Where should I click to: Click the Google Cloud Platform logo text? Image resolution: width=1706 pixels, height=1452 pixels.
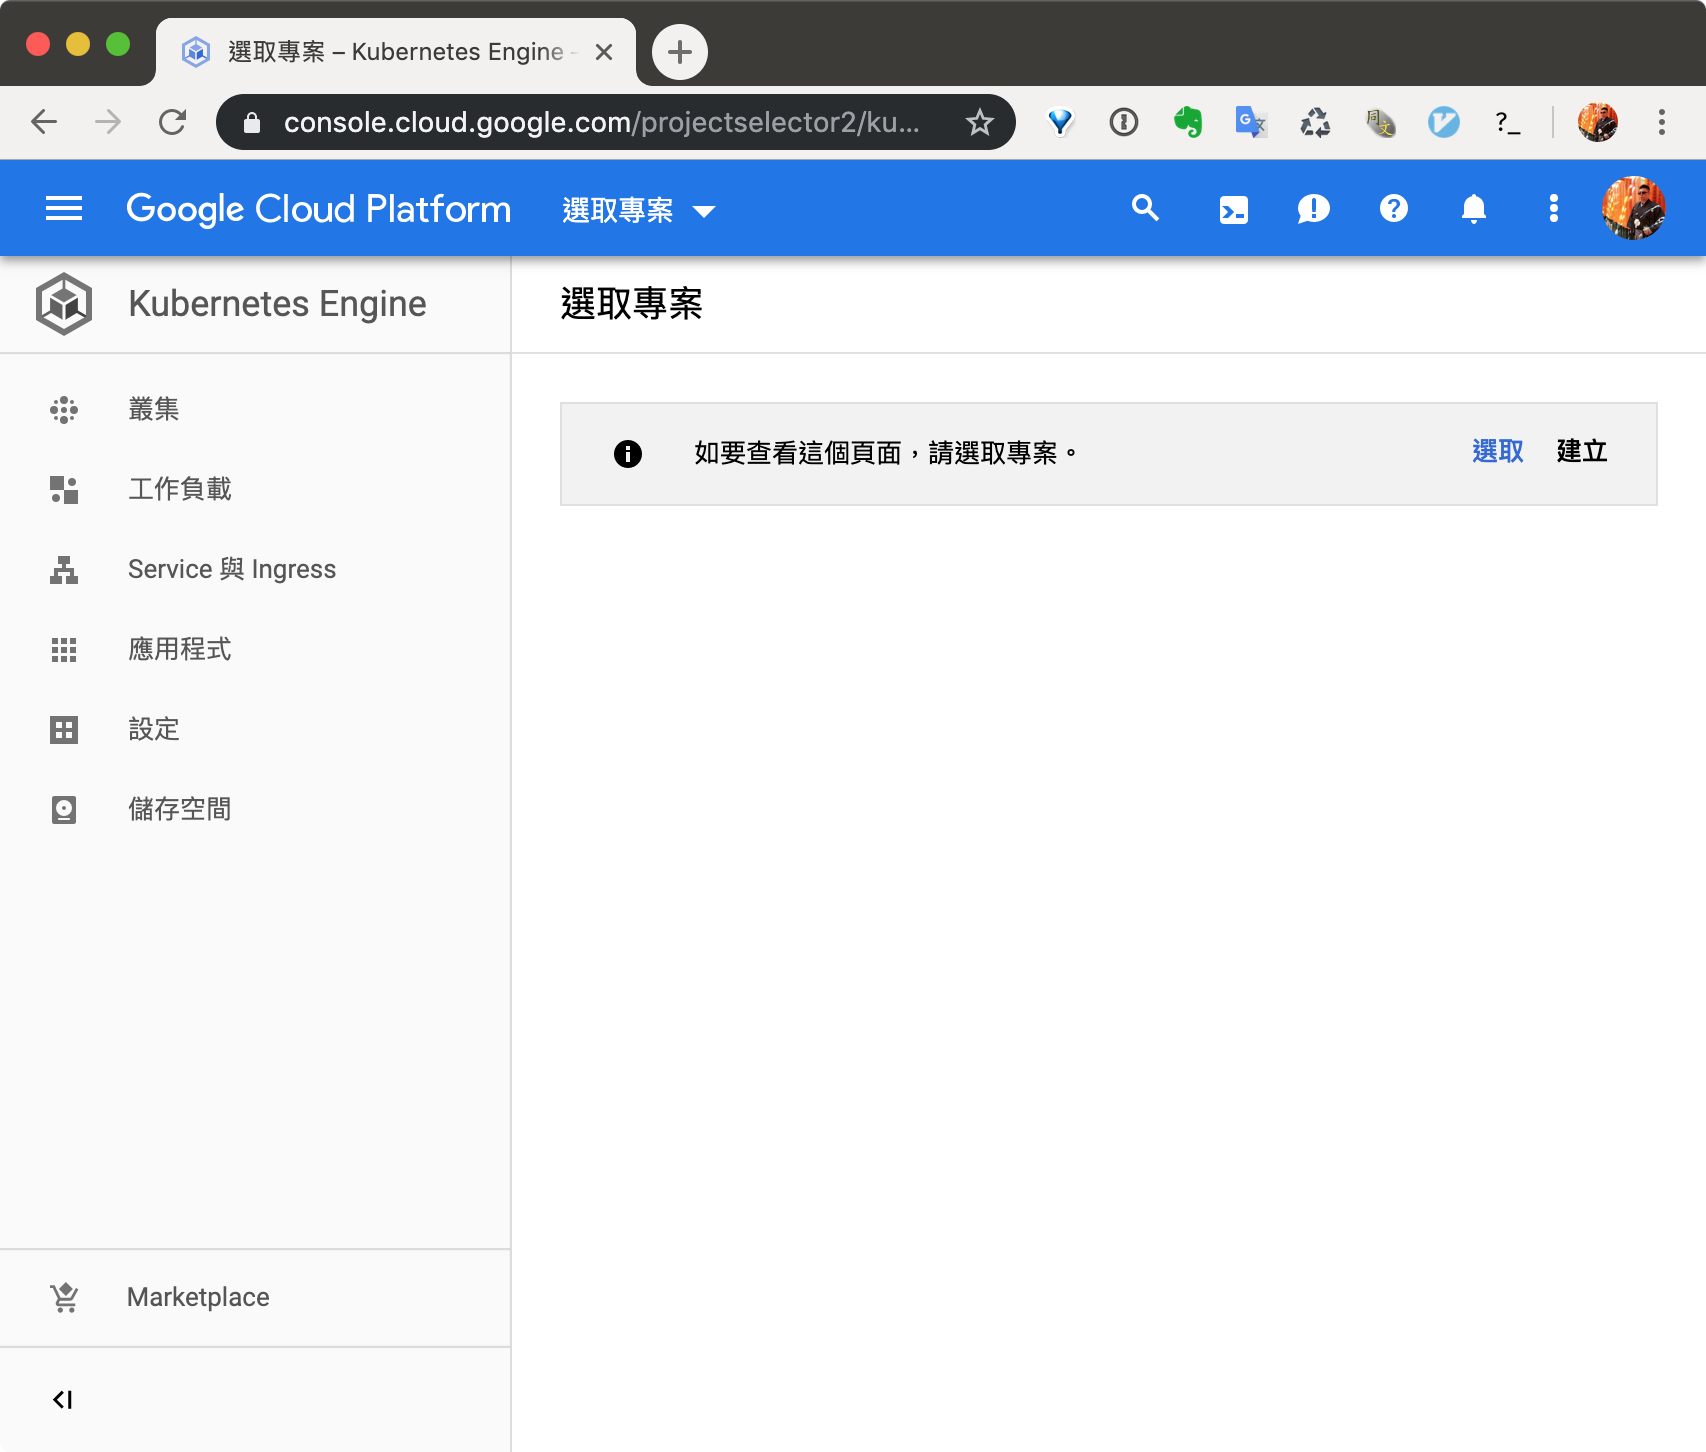point(318,209)
